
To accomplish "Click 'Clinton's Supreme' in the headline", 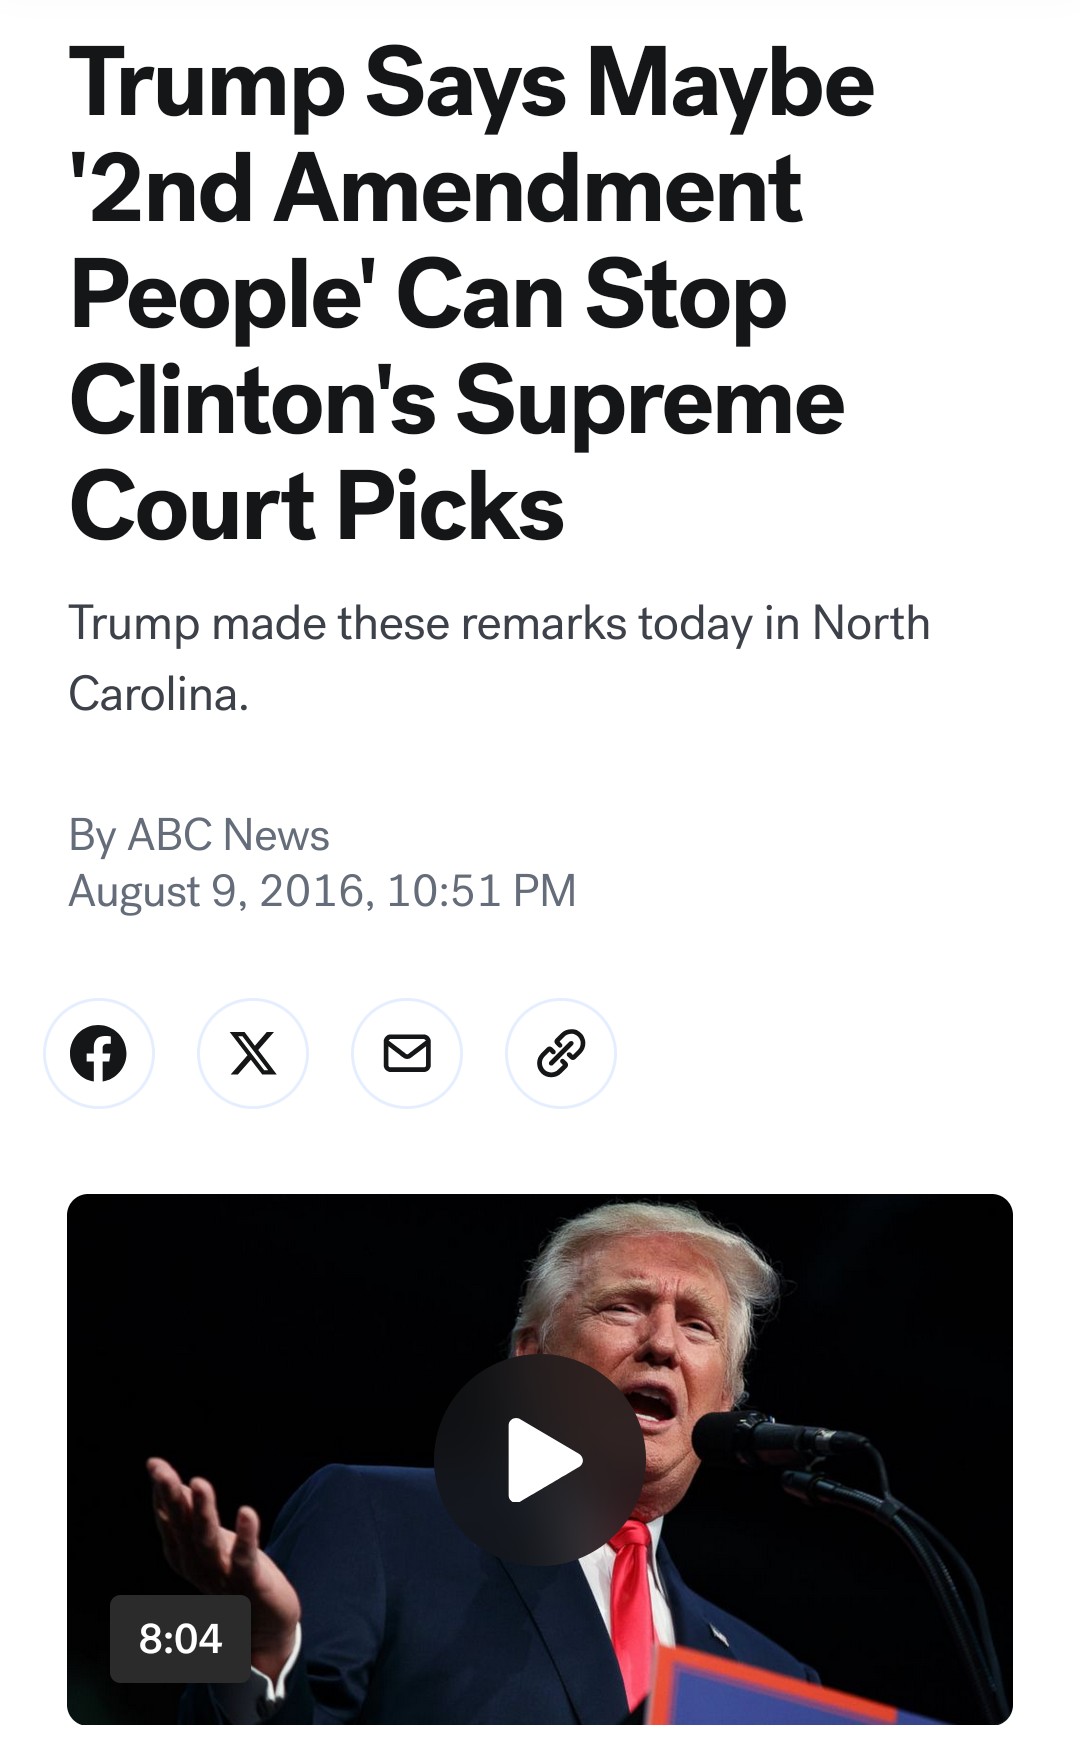I will click(x=457, y=402).
